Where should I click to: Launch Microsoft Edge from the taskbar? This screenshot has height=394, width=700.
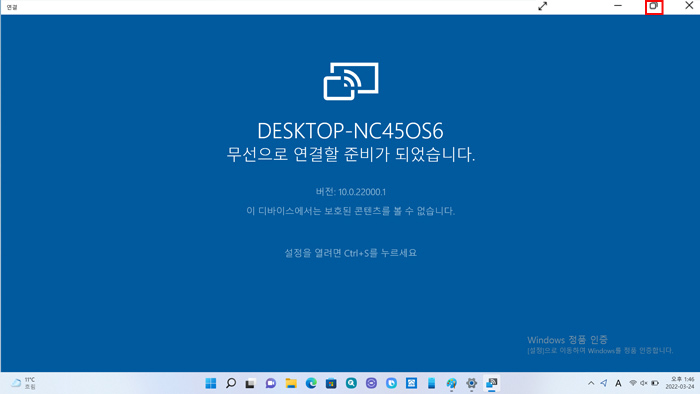coord(311,383)
